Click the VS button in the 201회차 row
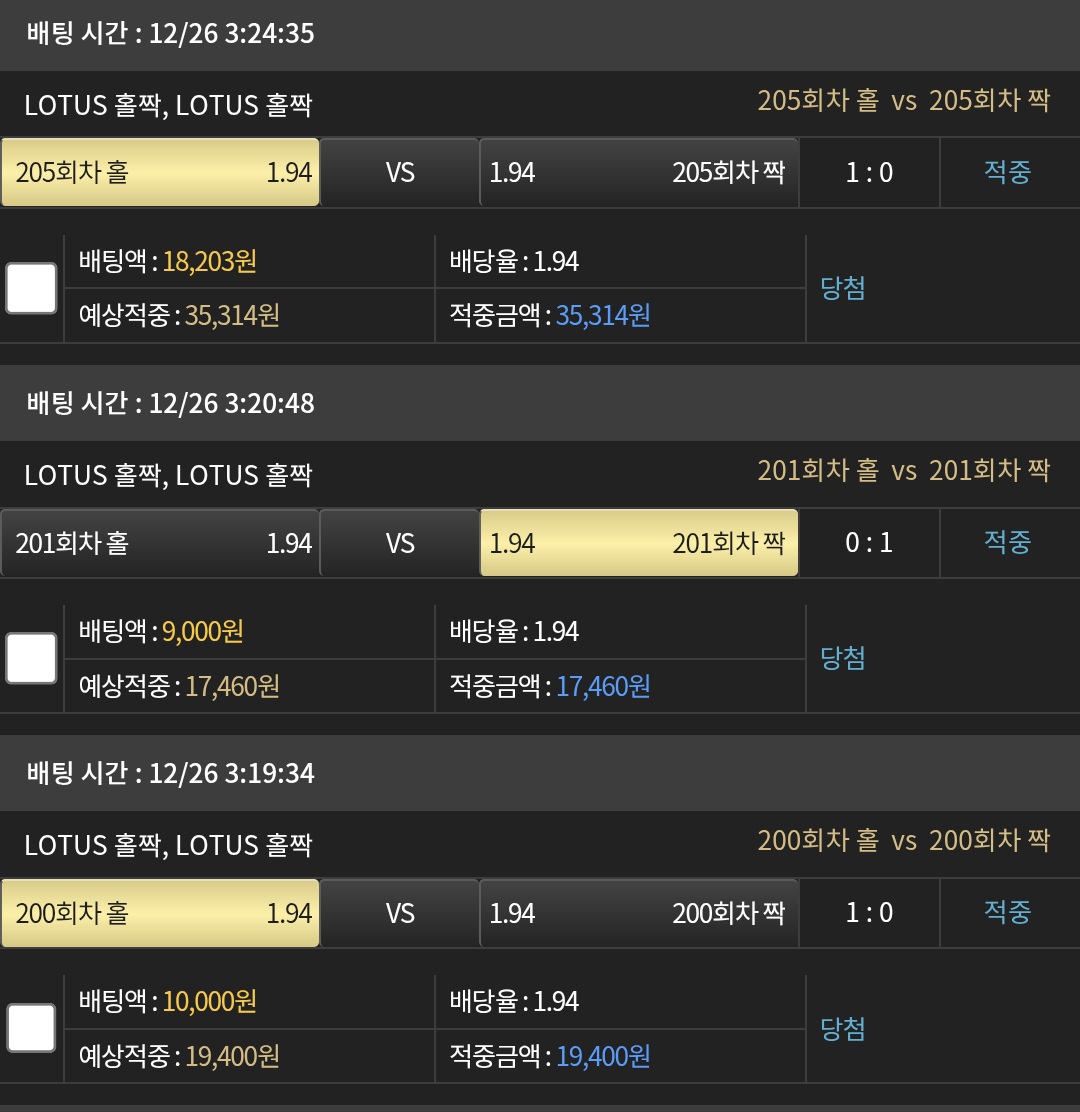Viewport: 1080px width, 1112px height. click(400, 542)
